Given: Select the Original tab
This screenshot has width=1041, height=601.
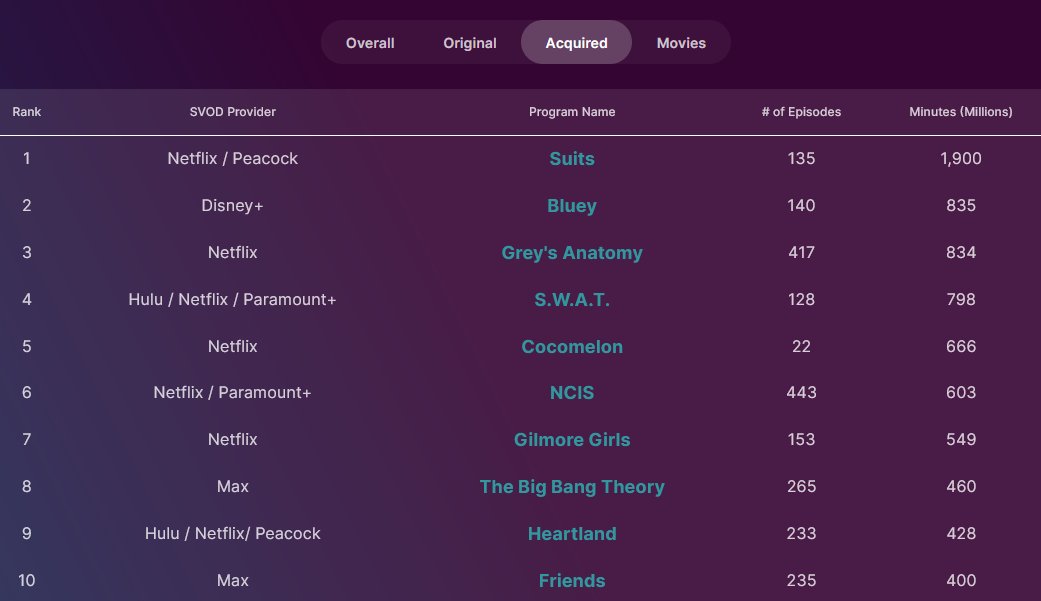Looking at the screenshot, I should [x=470, y=43].
